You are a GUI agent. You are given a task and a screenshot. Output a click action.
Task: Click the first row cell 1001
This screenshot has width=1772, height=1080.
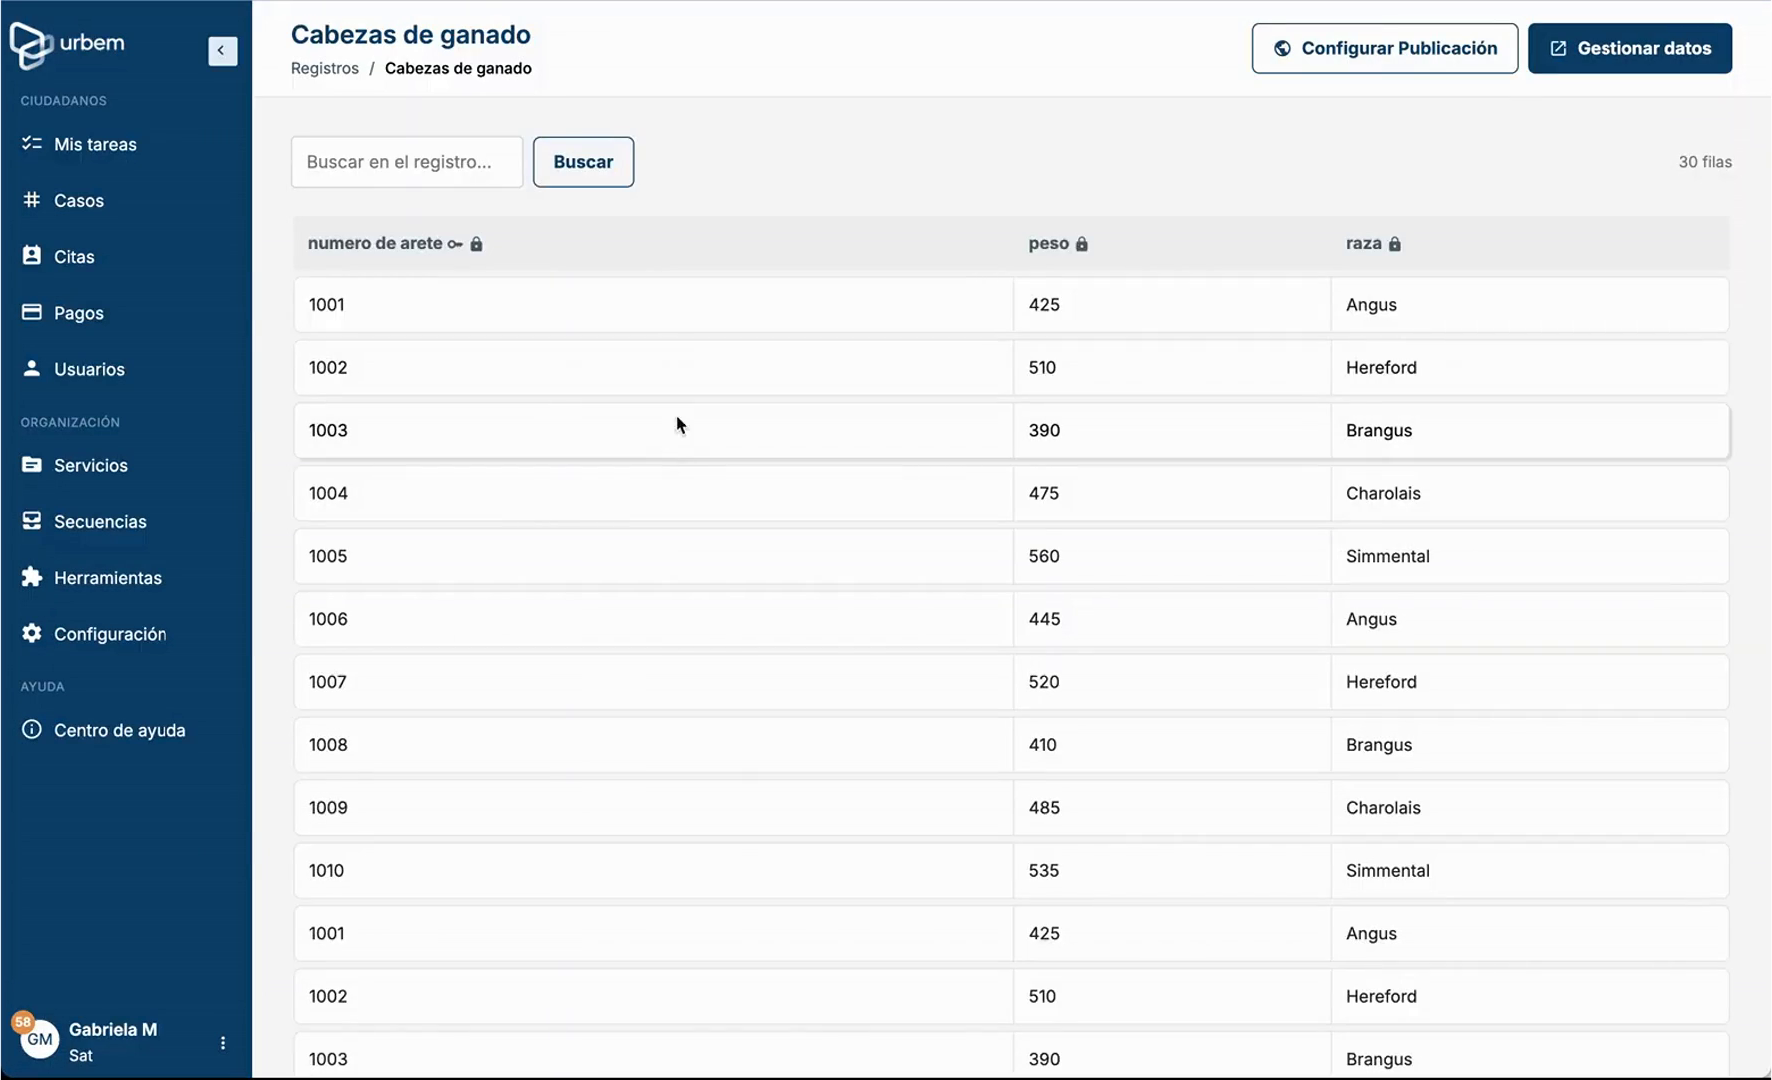click(654, 305)
